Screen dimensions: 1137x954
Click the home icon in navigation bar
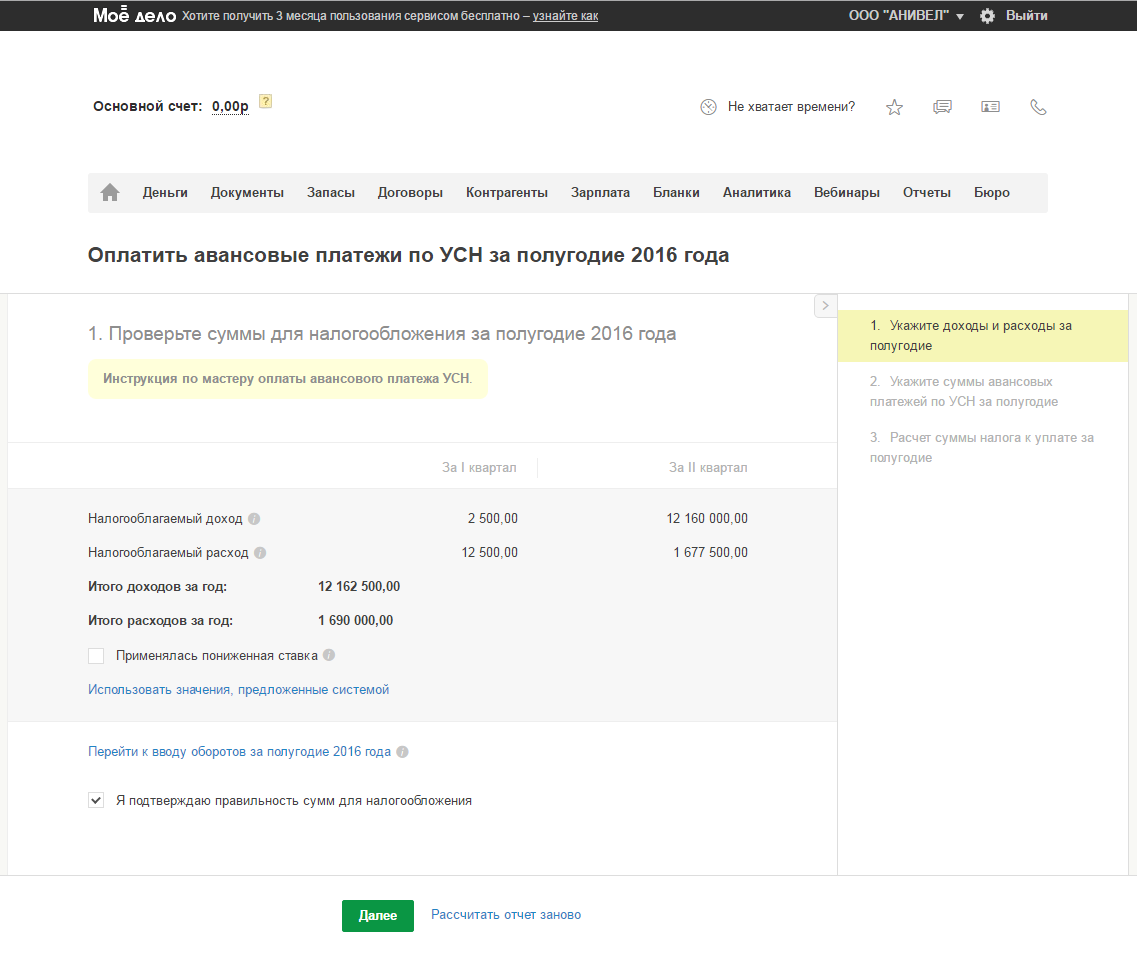pos(110,193)
